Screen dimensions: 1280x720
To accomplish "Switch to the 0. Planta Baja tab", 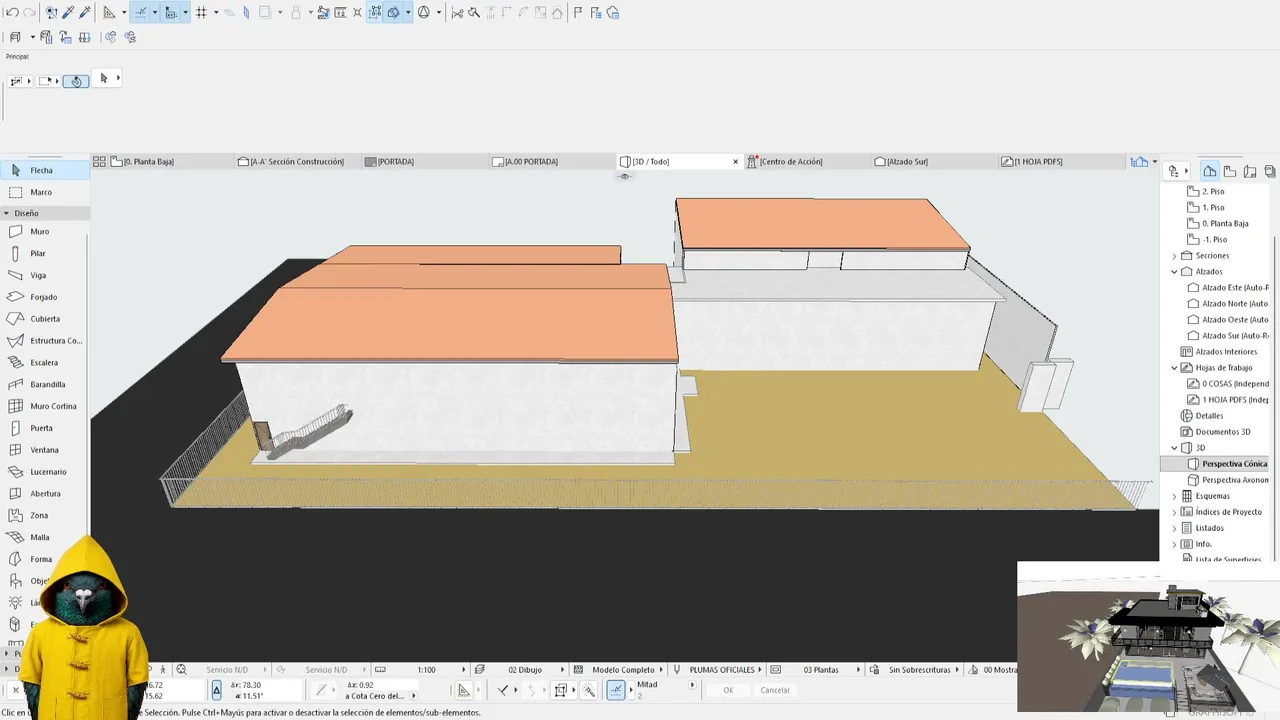I will [170, 161].
